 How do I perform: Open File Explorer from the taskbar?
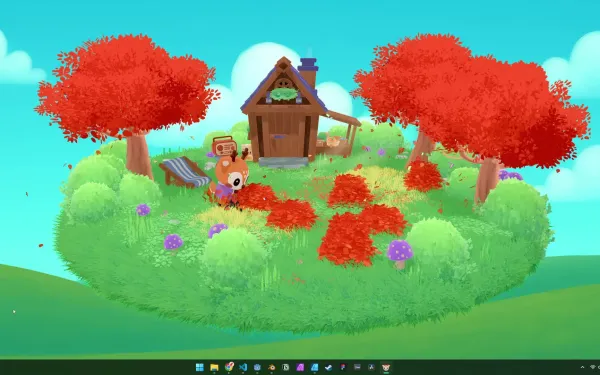pyautogui.click(x=214, y=367)
